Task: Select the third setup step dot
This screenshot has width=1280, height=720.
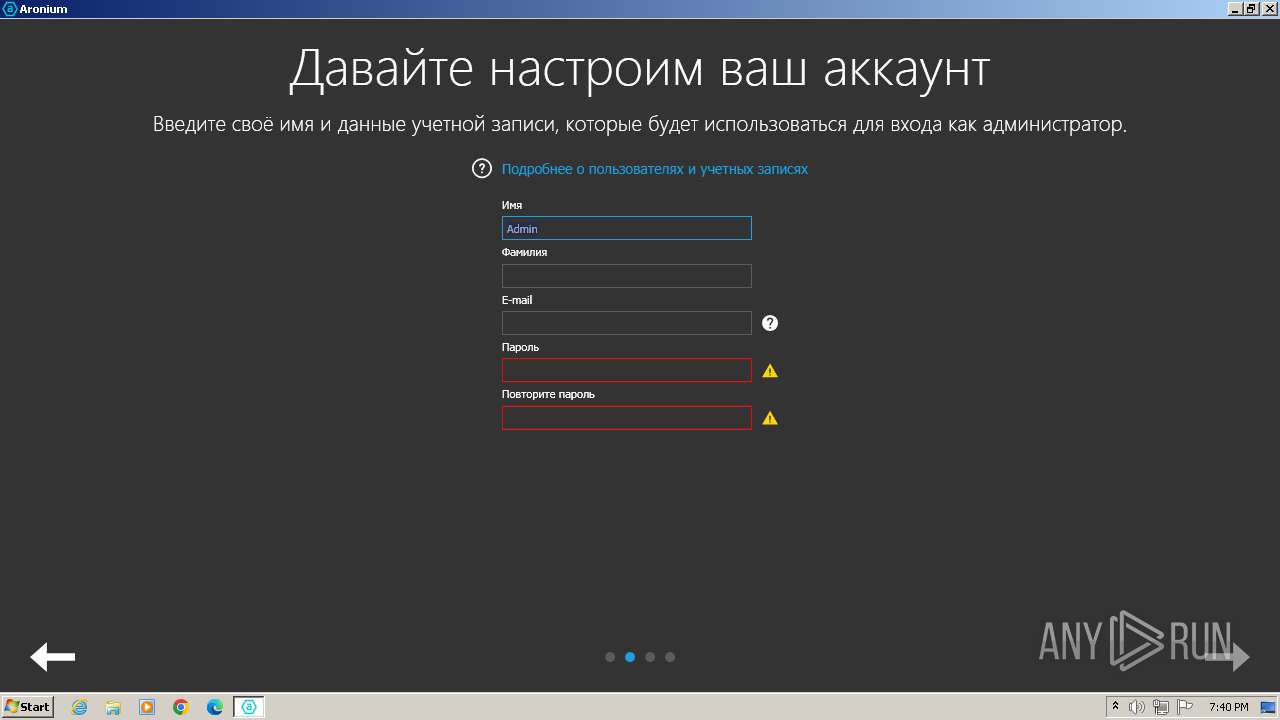Action: tap(650, 657)
